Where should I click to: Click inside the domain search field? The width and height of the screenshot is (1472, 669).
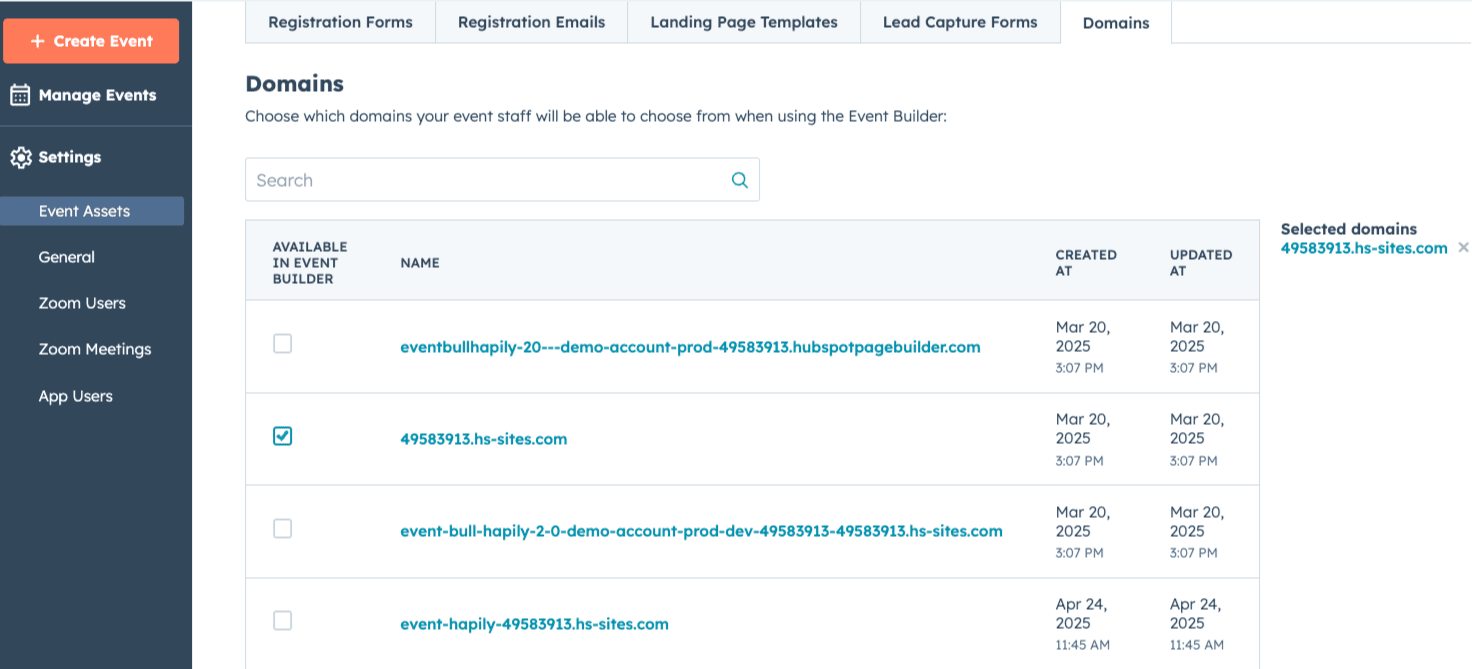(x=450, y=180)
